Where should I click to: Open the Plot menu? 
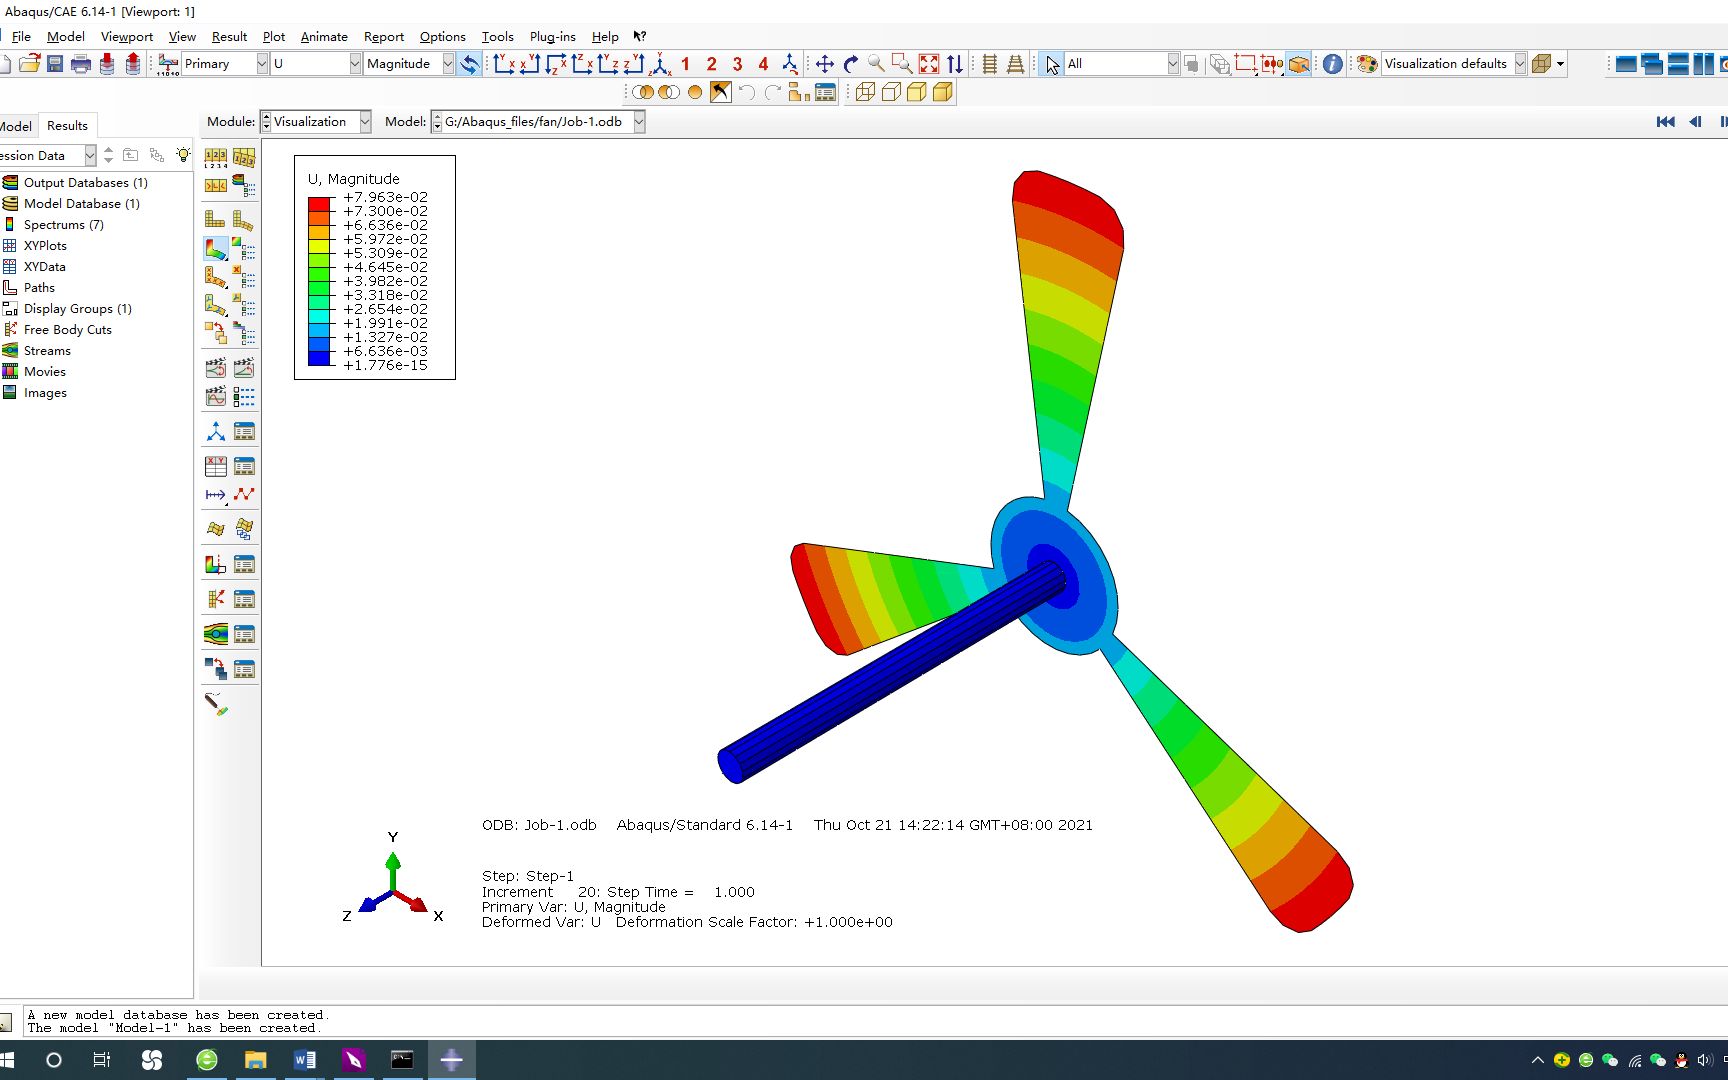click(274, 37)
